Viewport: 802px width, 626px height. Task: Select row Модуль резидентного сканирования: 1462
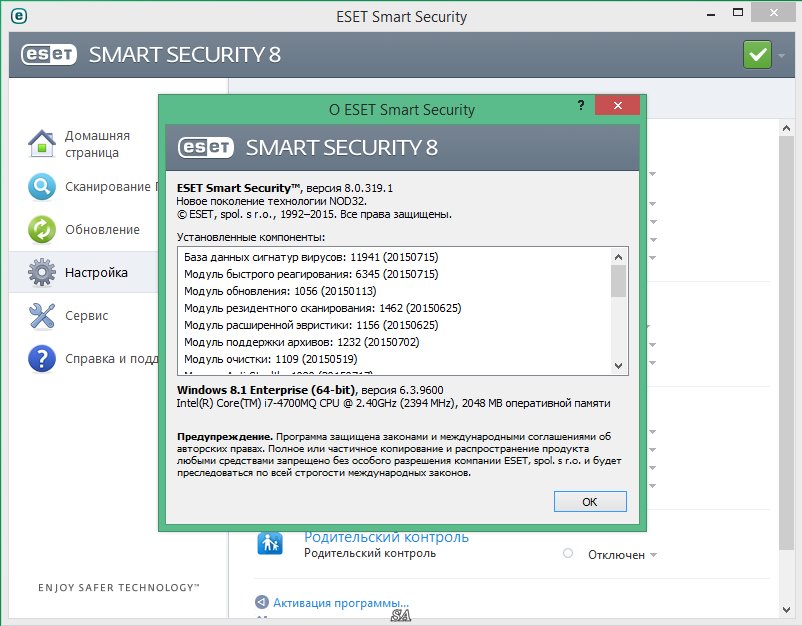(x=323, y=308)
